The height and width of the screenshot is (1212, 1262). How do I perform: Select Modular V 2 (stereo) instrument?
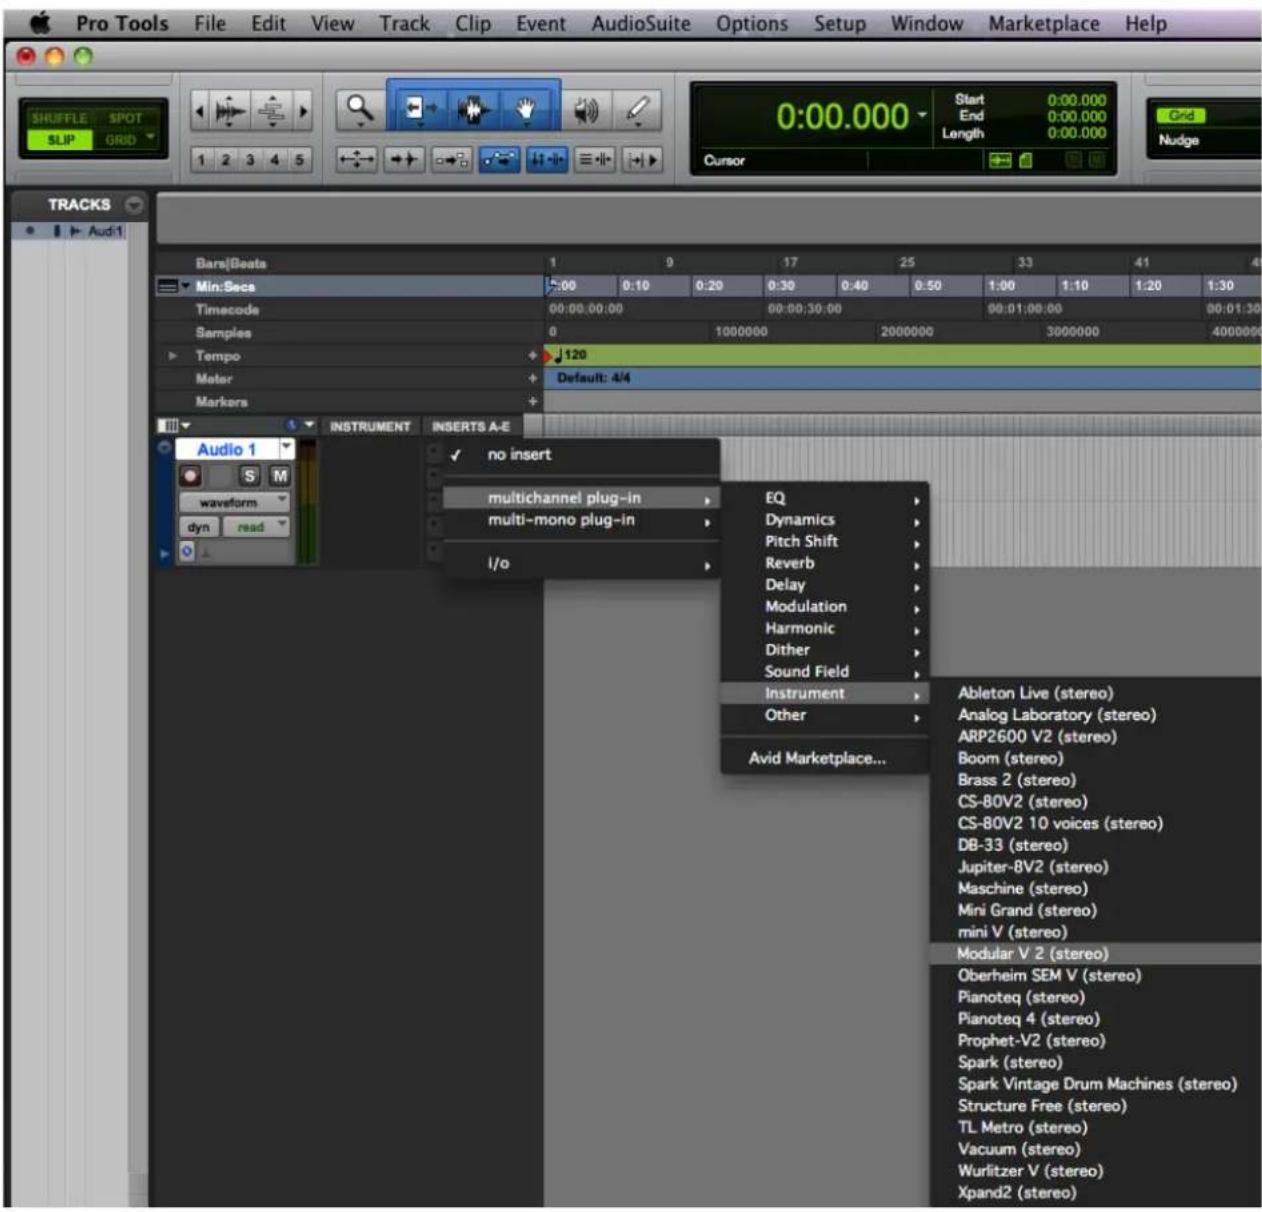pos(1095,954)
